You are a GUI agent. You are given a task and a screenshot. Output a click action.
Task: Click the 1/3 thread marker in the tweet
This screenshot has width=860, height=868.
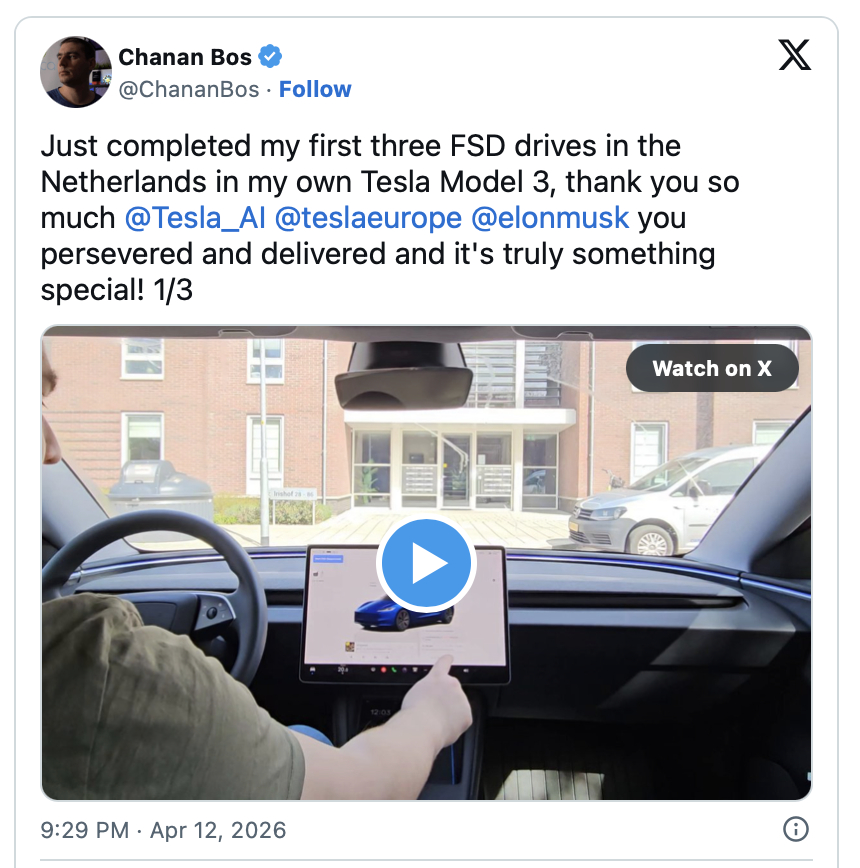(x=173, y=290)
